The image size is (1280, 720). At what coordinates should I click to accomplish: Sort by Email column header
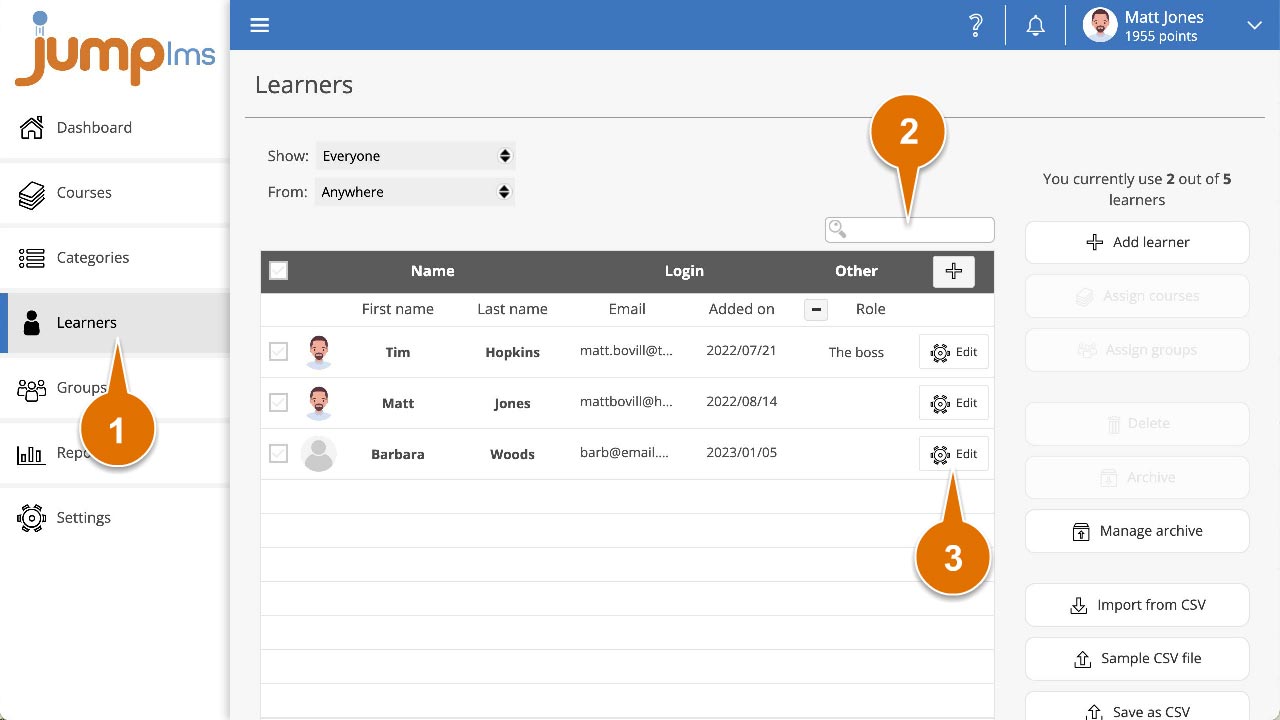[627, 309]
